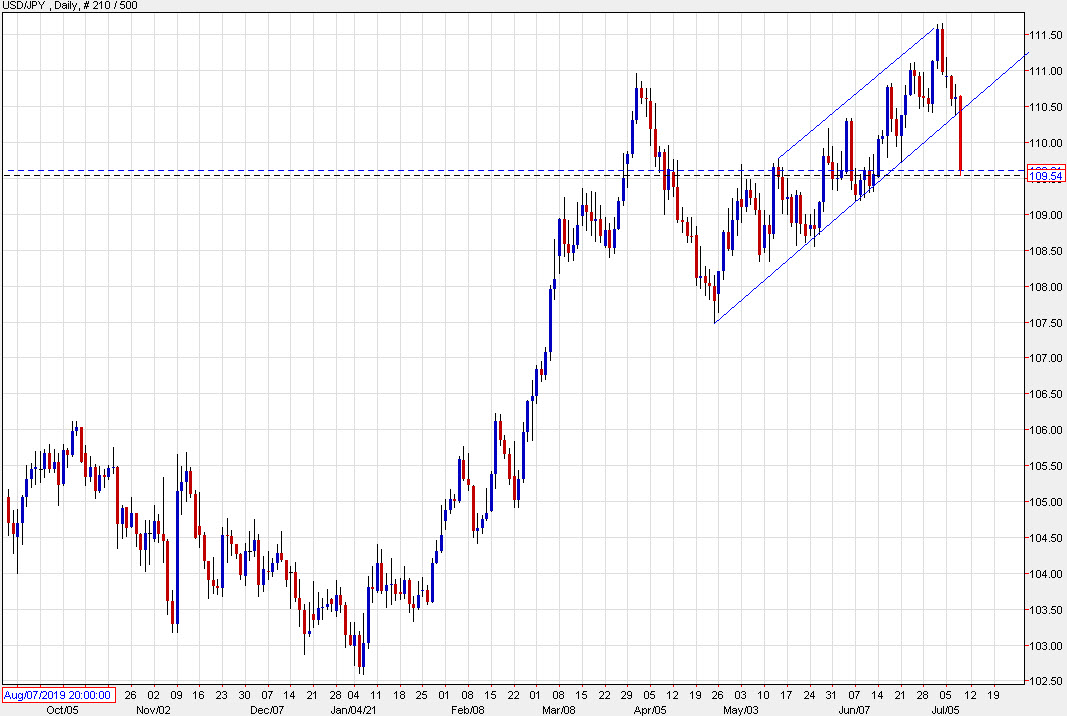Click the large red final candlestick
1067x716 pixels.
click(960, 133)
